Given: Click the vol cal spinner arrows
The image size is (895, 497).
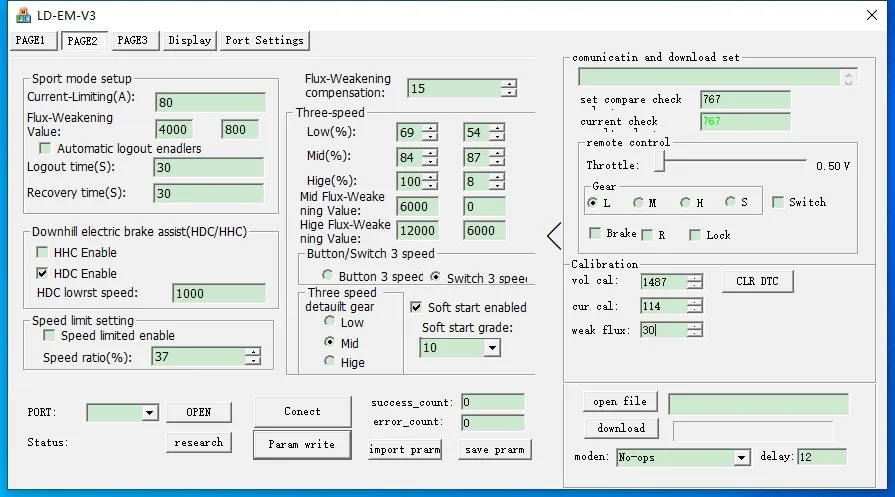Looking at the screenshot, I should tap(695, 282).
